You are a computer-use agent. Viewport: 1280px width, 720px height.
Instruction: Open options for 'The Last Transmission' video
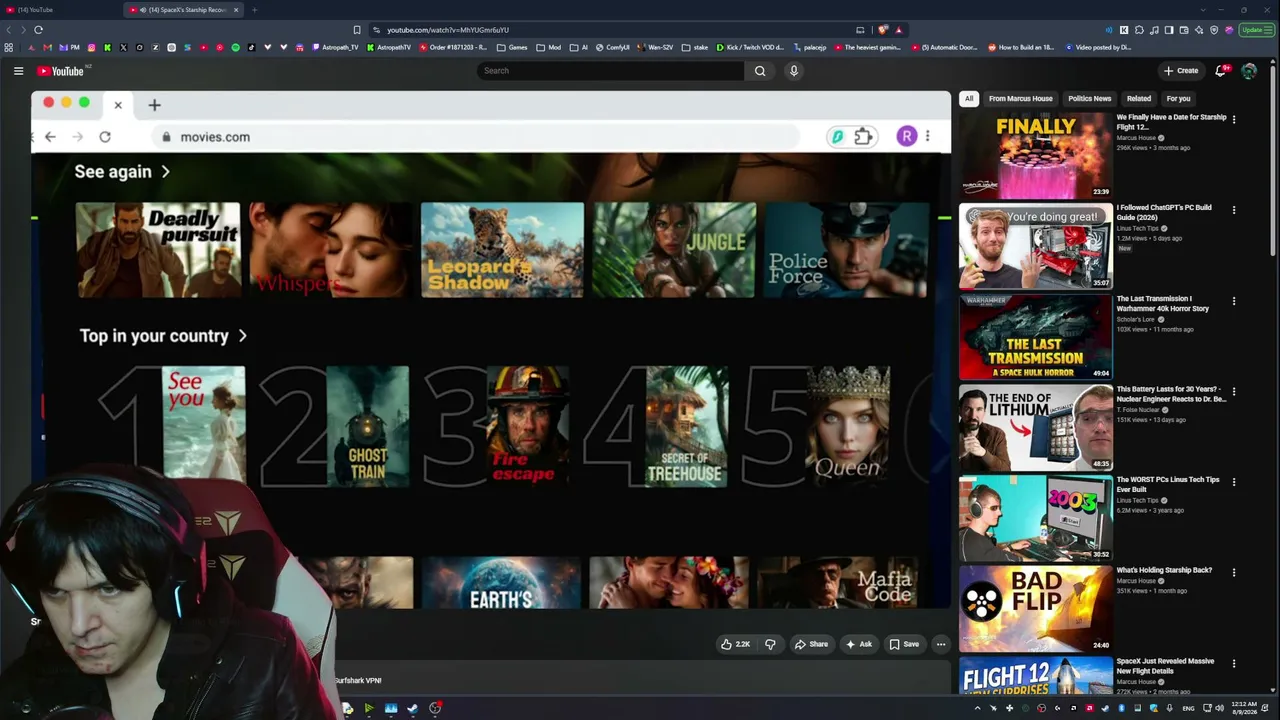[x=1234, y=301]
